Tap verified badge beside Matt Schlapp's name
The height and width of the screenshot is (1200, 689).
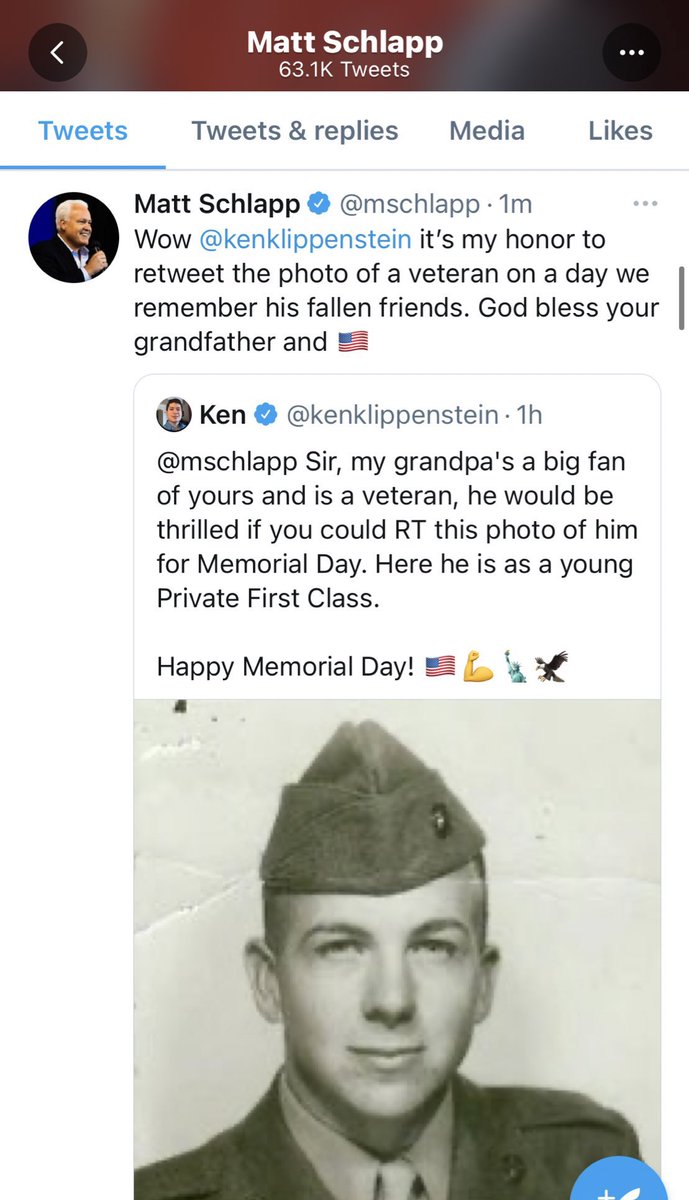(x=319, y=205)
